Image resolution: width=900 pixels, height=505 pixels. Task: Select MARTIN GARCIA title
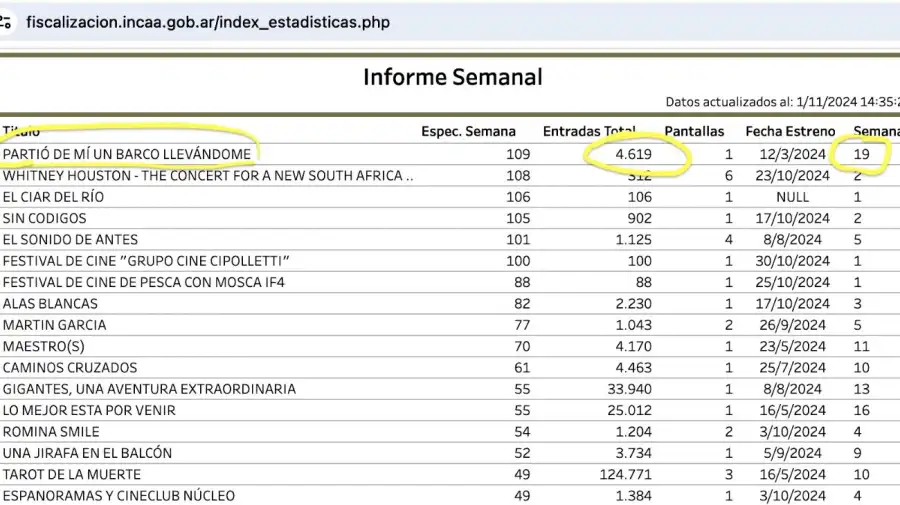tap(55, 325)
